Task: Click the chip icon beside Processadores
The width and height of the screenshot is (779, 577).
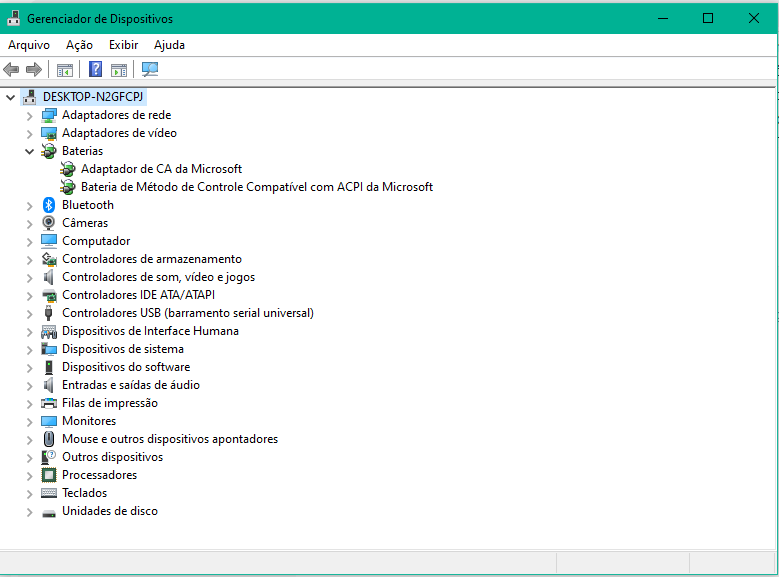Action: [49, 475]
